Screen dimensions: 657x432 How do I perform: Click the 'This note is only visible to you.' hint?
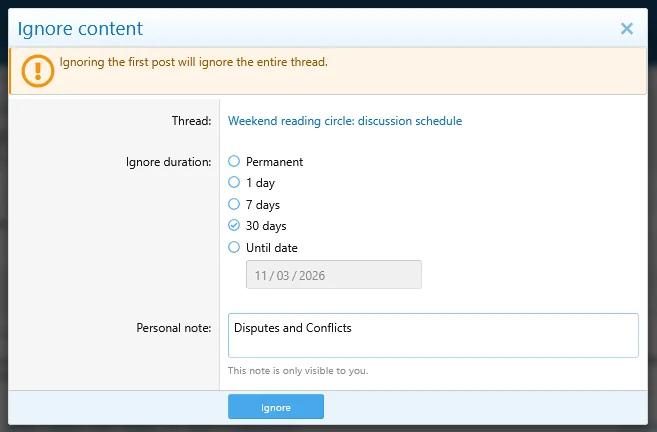click(298, 370)
